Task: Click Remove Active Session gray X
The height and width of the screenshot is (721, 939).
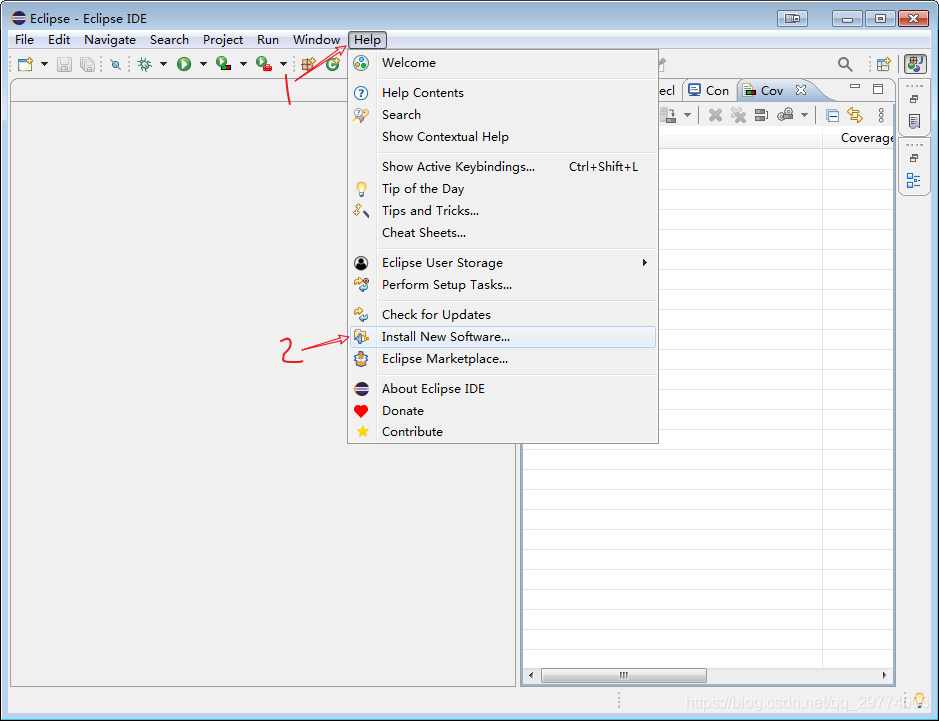Action: 715,115
